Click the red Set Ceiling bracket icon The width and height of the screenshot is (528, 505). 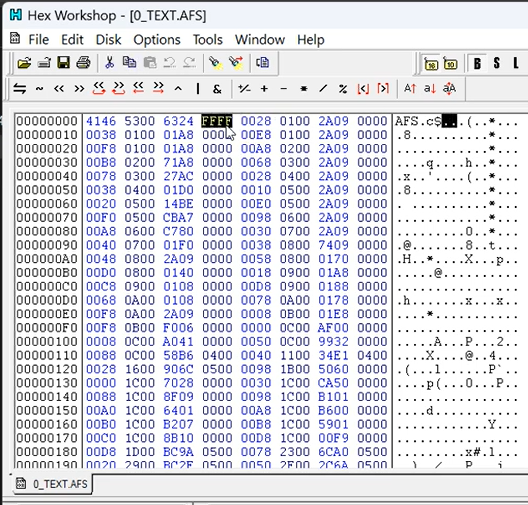point(383,89)
